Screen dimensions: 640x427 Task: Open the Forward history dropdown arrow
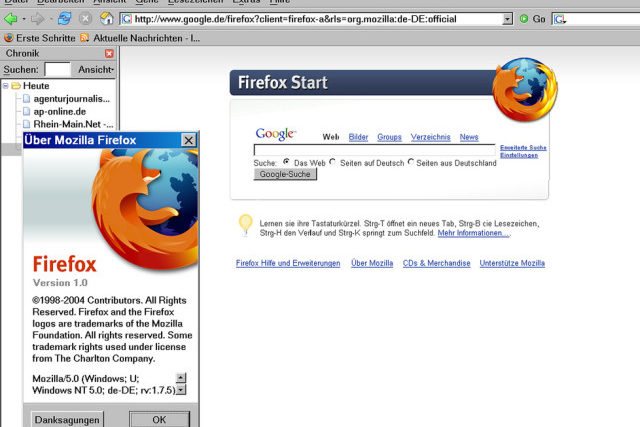pyautogui.click(x=51, y=19)
